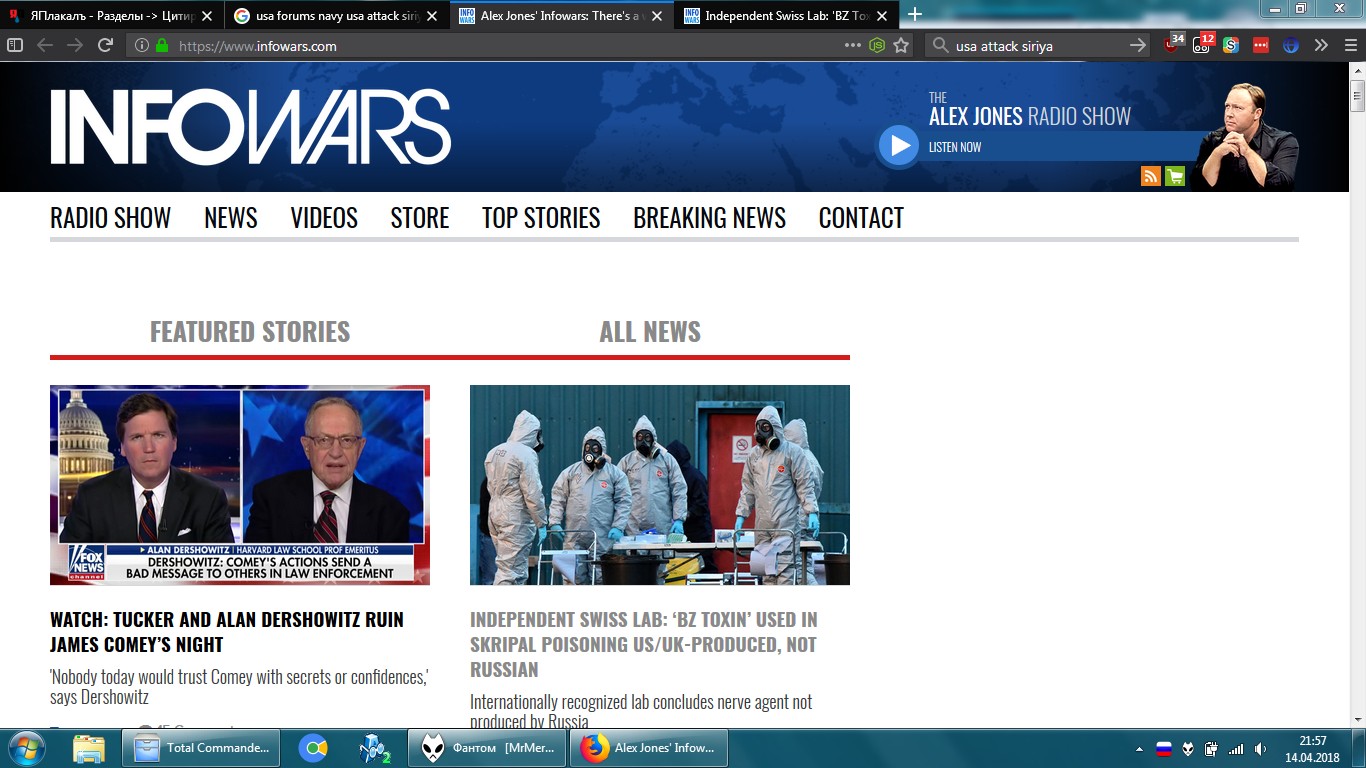Click the LISTEN NOW link
Screen dimensions: 1366x768
coord(955,147)
